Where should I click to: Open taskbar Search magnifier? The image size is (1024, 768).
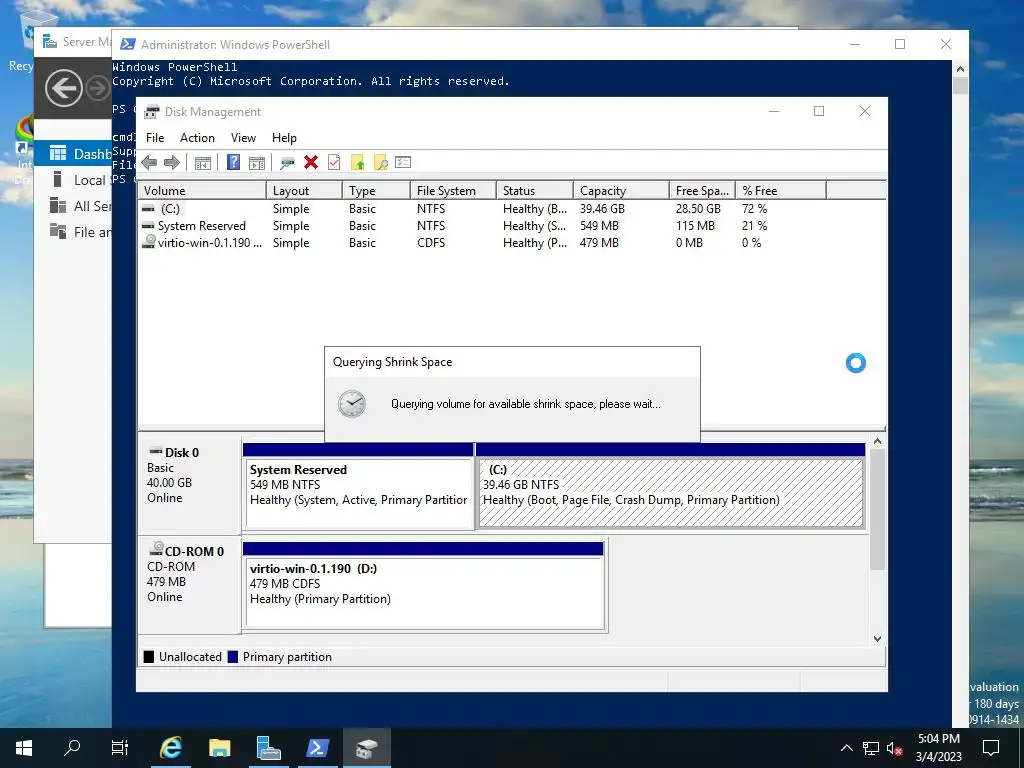[x=72, y=748]
